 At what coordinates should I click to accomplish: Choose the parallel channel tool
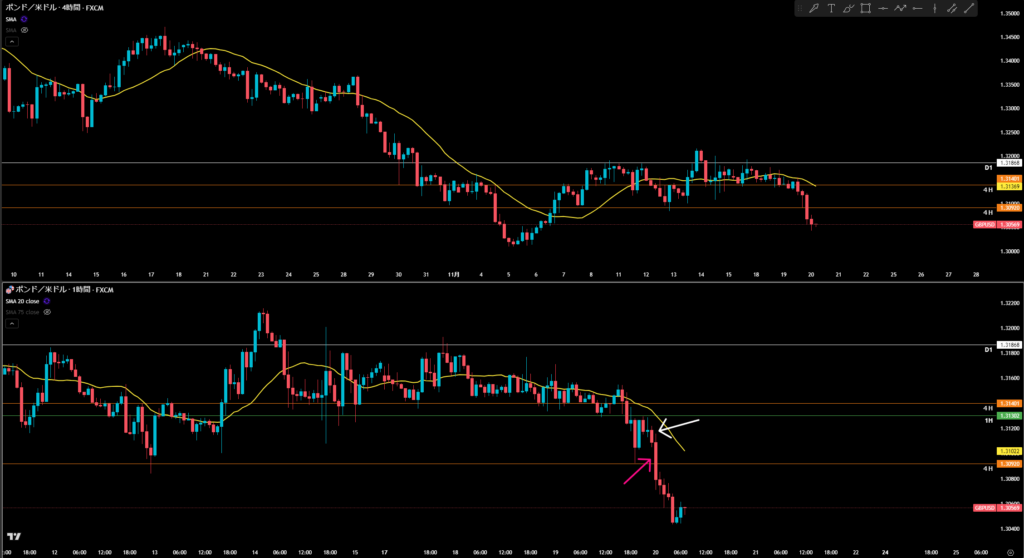[951, 9]
